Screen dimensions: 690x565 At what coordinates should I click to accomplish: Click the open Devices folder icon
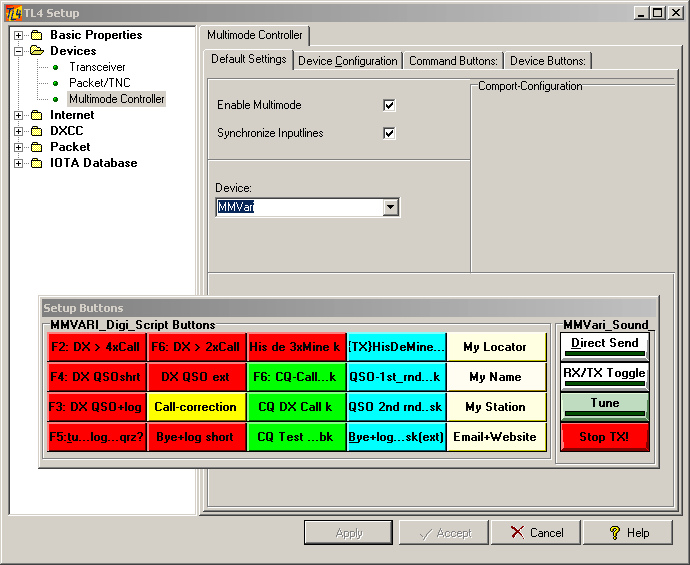37,51
